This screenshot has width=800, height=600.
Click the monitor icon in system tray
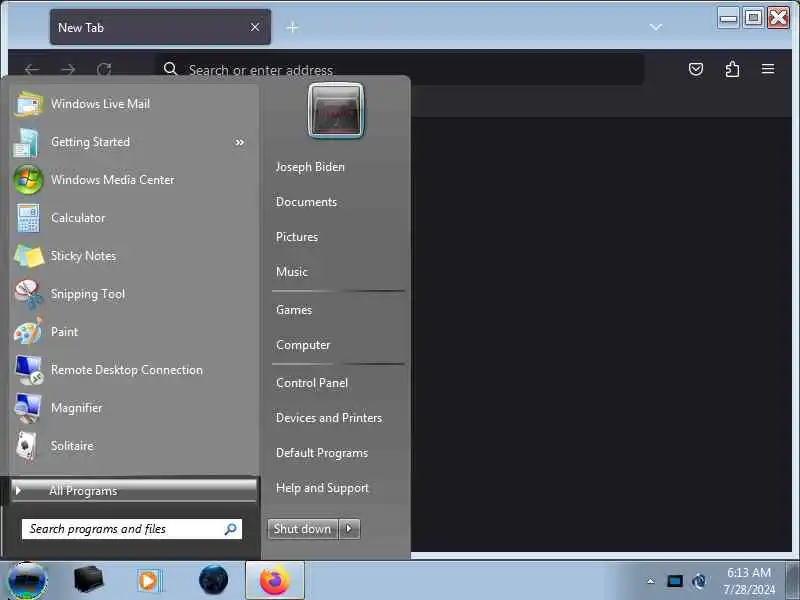674,581
